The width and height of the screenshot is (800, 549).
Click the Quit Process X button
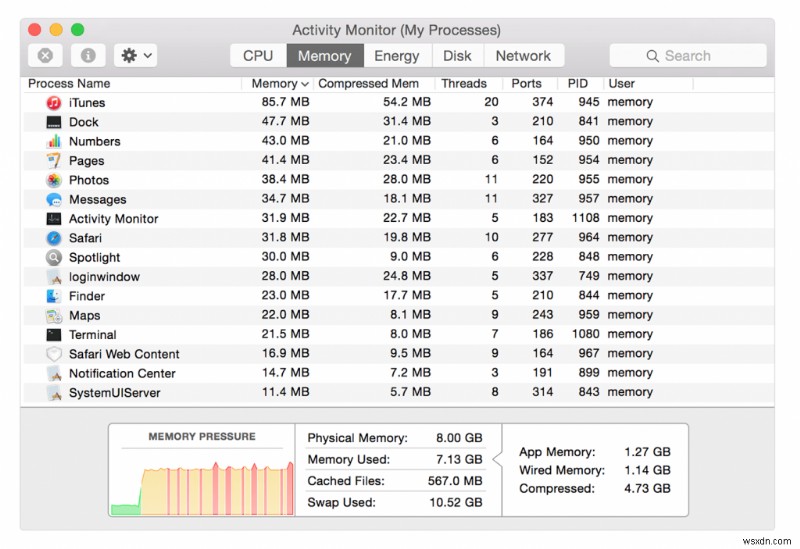[x=46, y=56]
